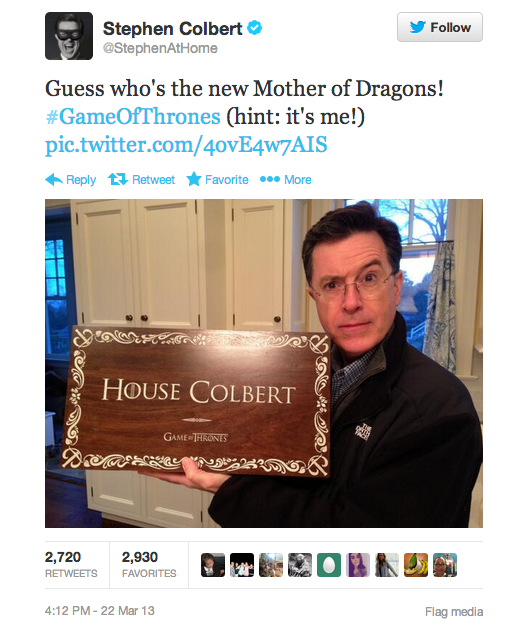511x625 pixels.
Task: View the 2,720 retweets list
Action: (x=71, y=564)
